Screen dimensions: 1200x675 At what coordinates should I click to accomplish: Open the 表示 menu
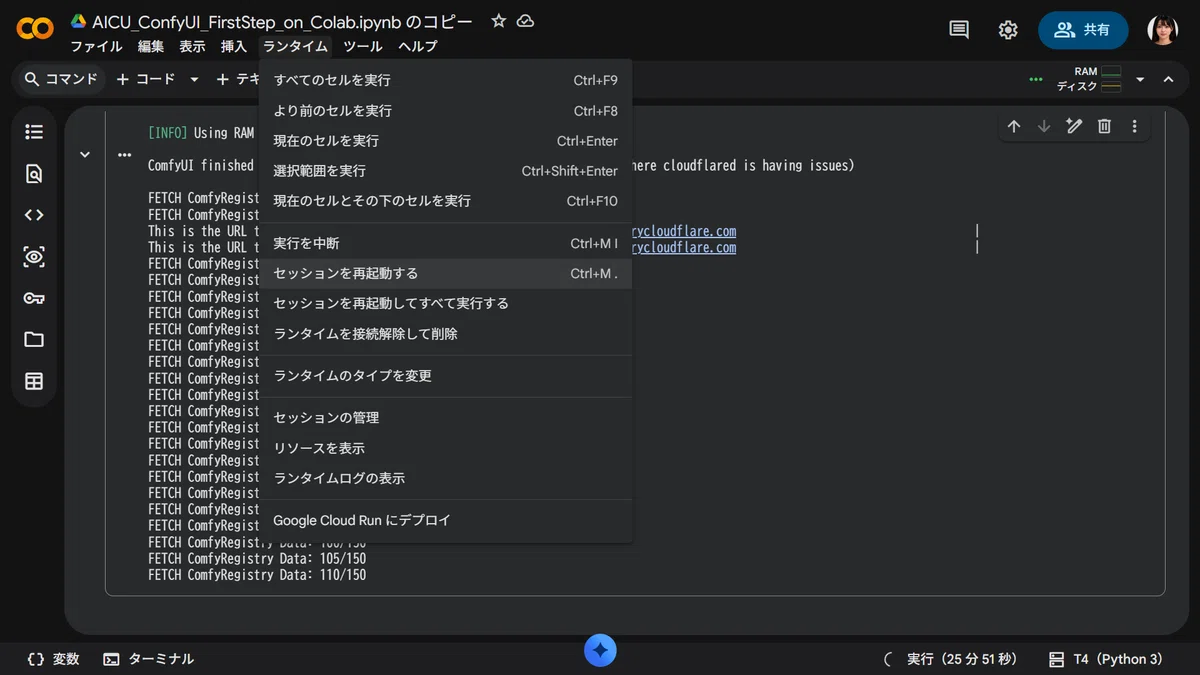[192, 46]
